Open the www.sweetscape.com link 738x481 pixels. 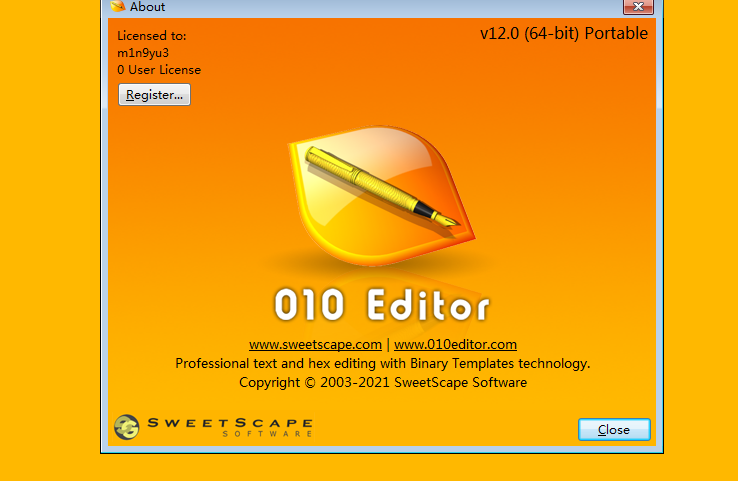[x=315, y=345]
